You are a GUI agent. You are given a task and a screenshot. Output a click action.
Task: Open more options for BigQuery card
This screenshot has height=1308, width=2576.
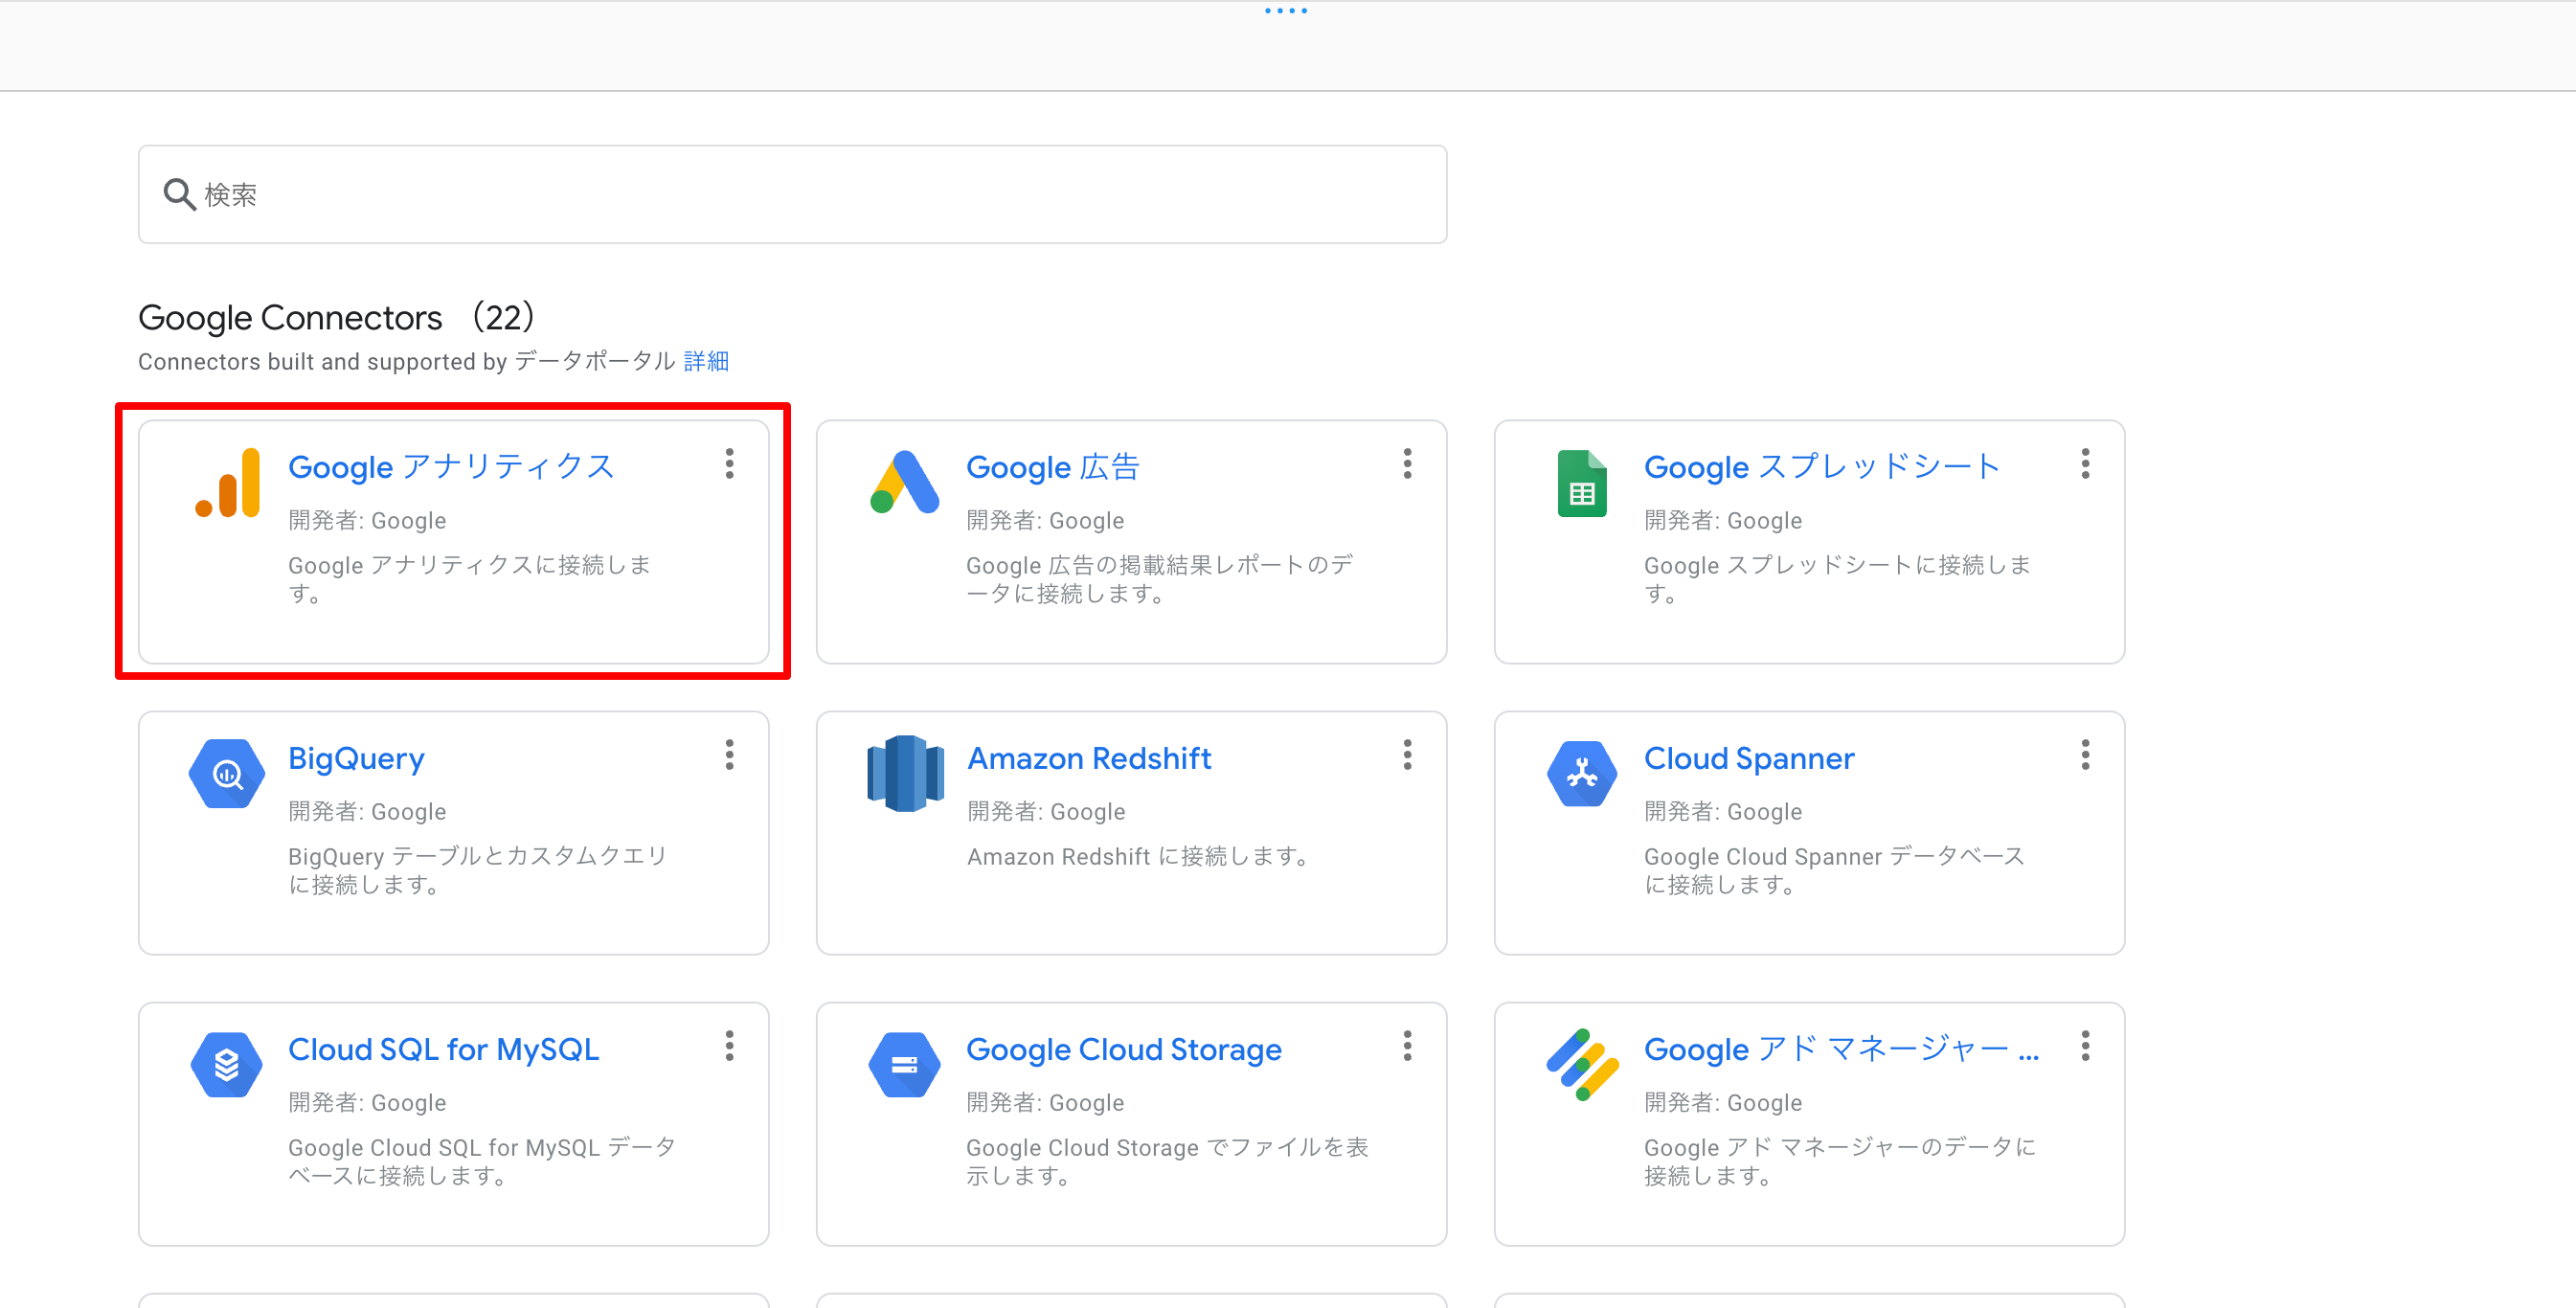coord(730,755)
